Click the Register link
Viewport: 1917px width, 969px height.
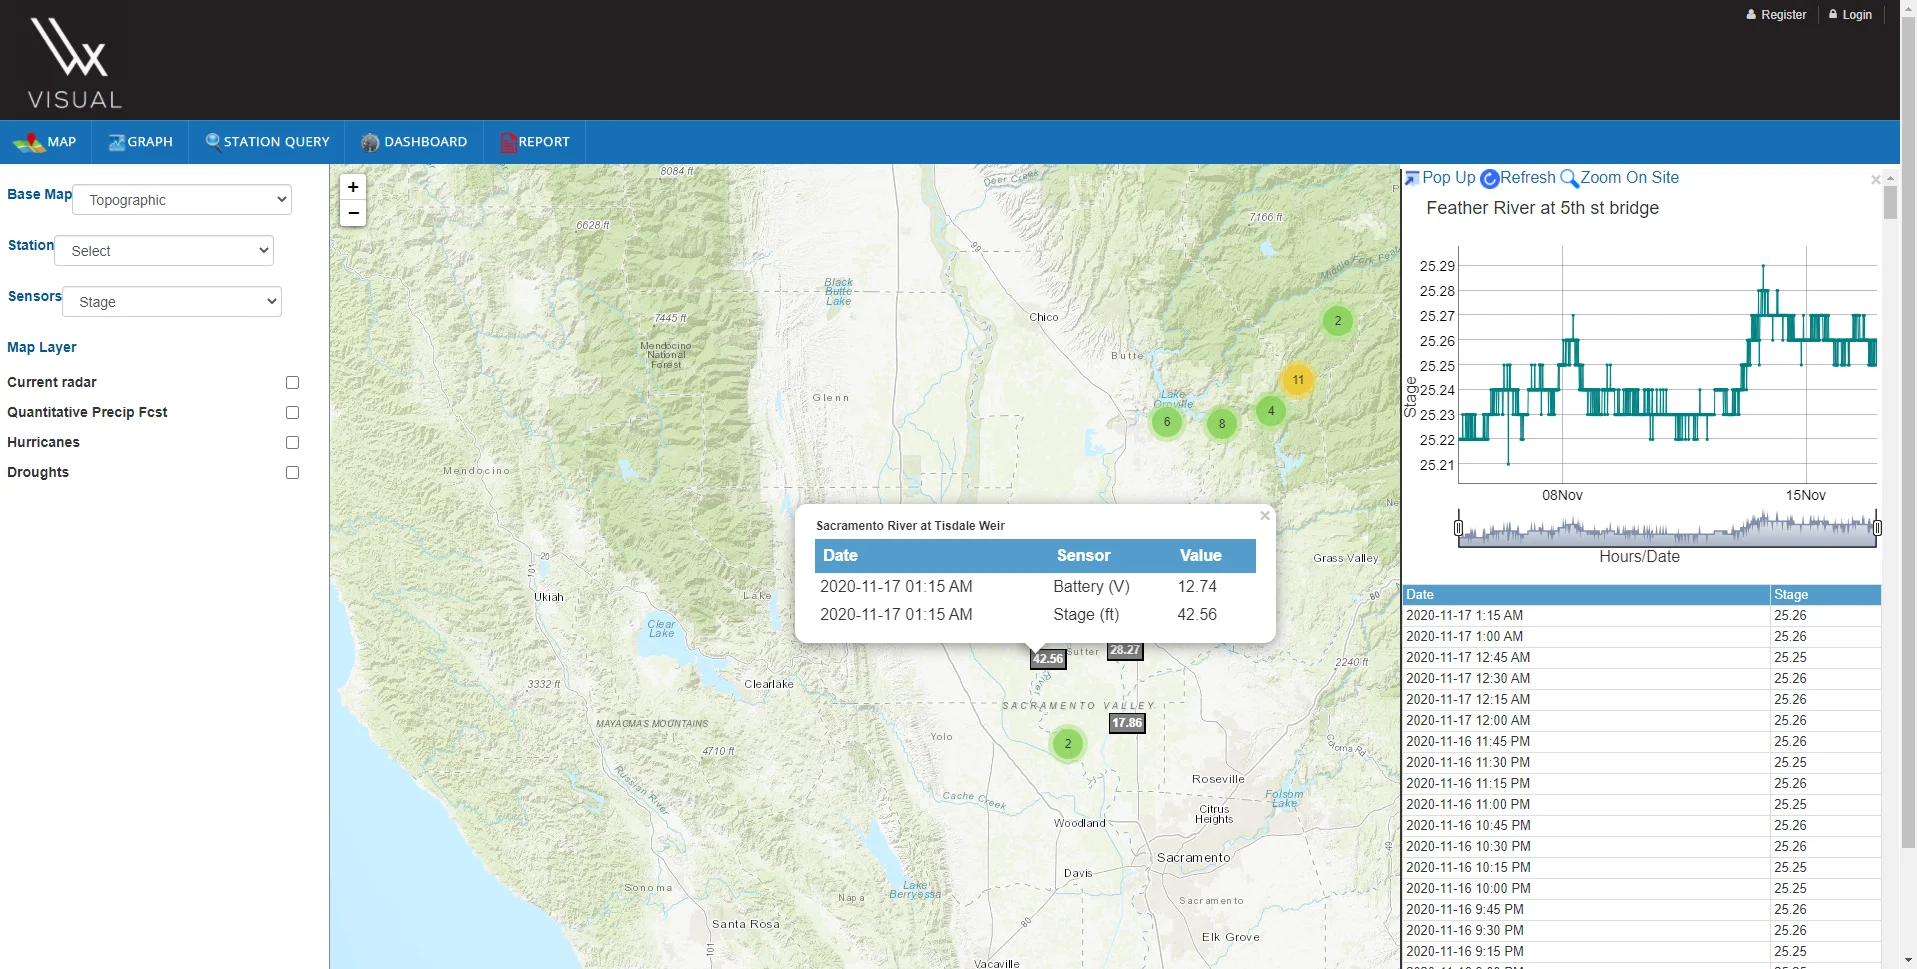click(x=1784, y=15)
